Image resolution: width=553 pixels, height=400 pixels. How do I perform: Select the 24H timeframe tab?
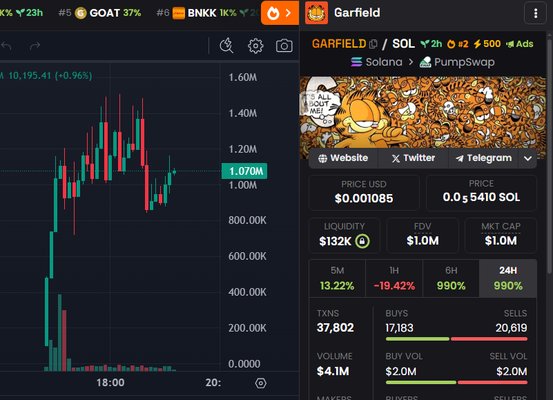coord(508,279)
